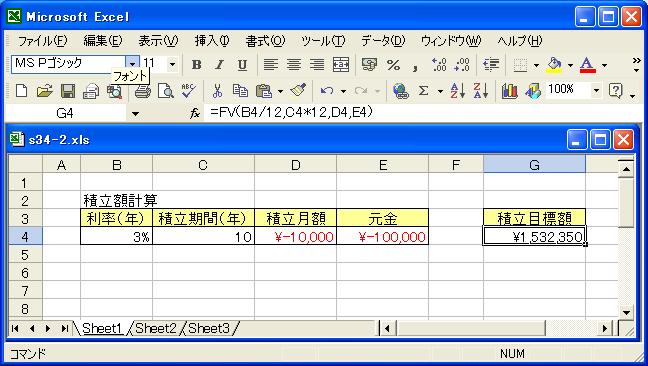
Task: Click the Print icon in toolbar
Action: [143, 91]
